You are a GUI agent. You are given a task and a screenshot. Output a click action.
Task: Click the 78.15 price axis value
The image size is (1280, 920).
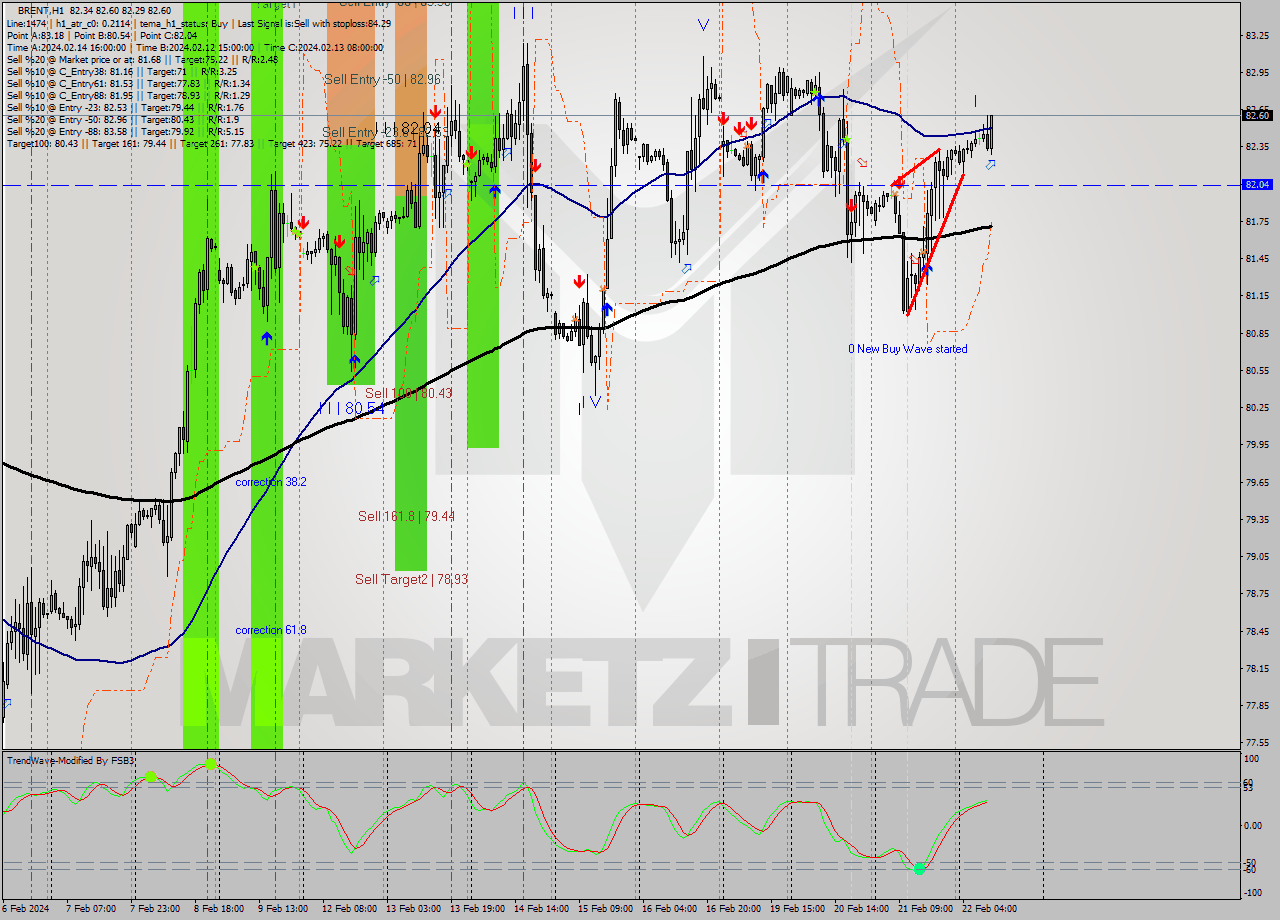click(1258, 669)
